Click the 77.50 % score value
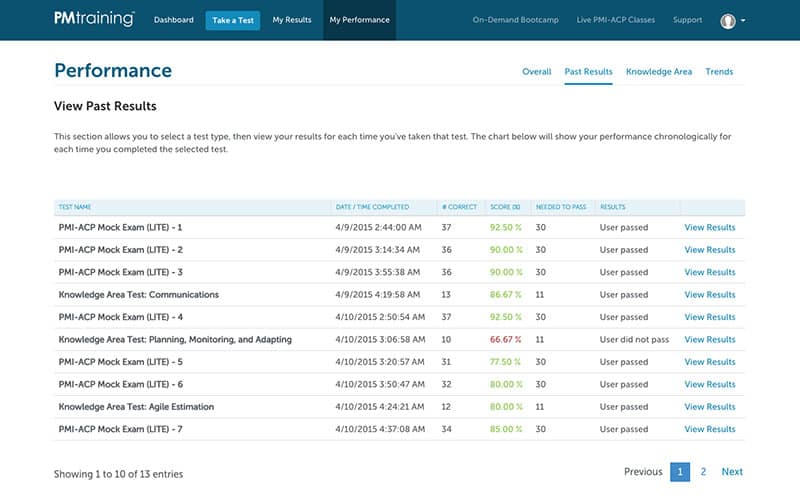The width and height of the screenshot is (800, 503). [x=505, y=362]
